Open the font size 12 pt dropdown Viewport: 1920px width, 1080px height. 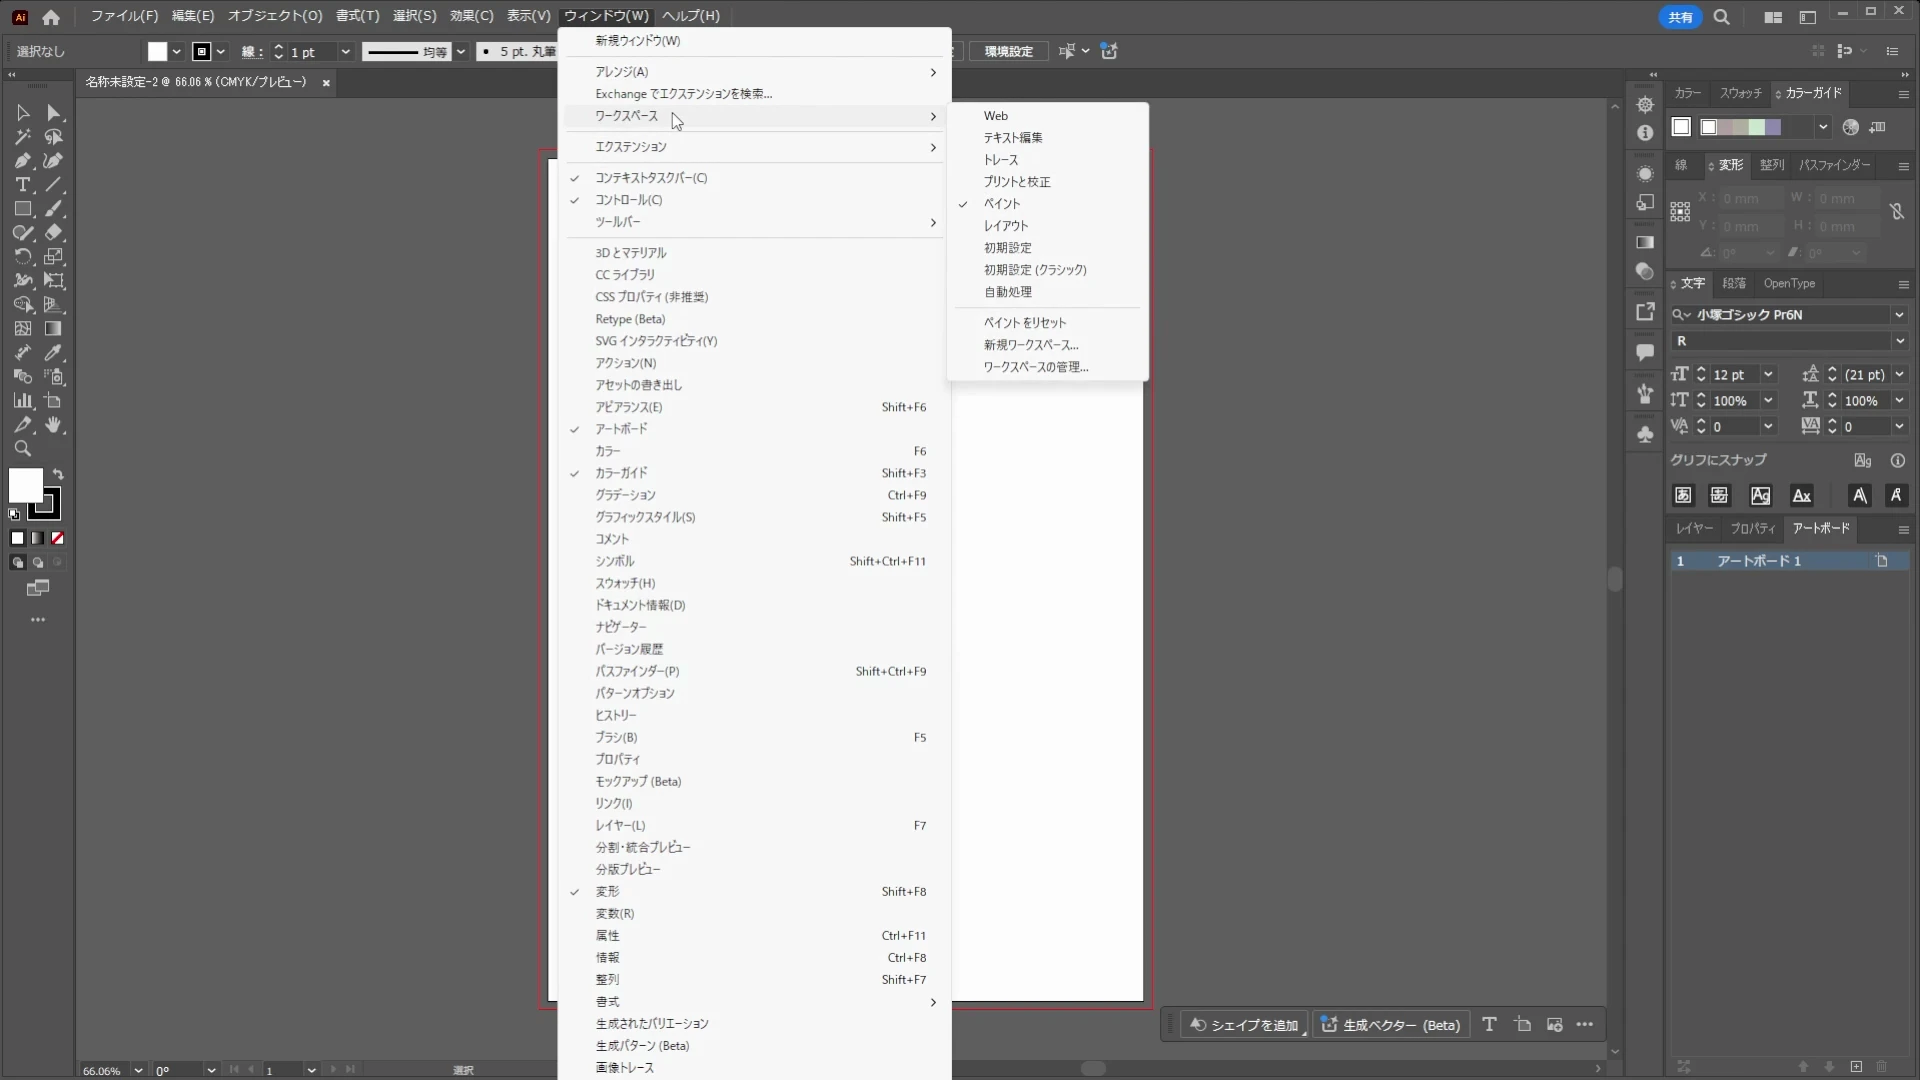click(1768, 375)
